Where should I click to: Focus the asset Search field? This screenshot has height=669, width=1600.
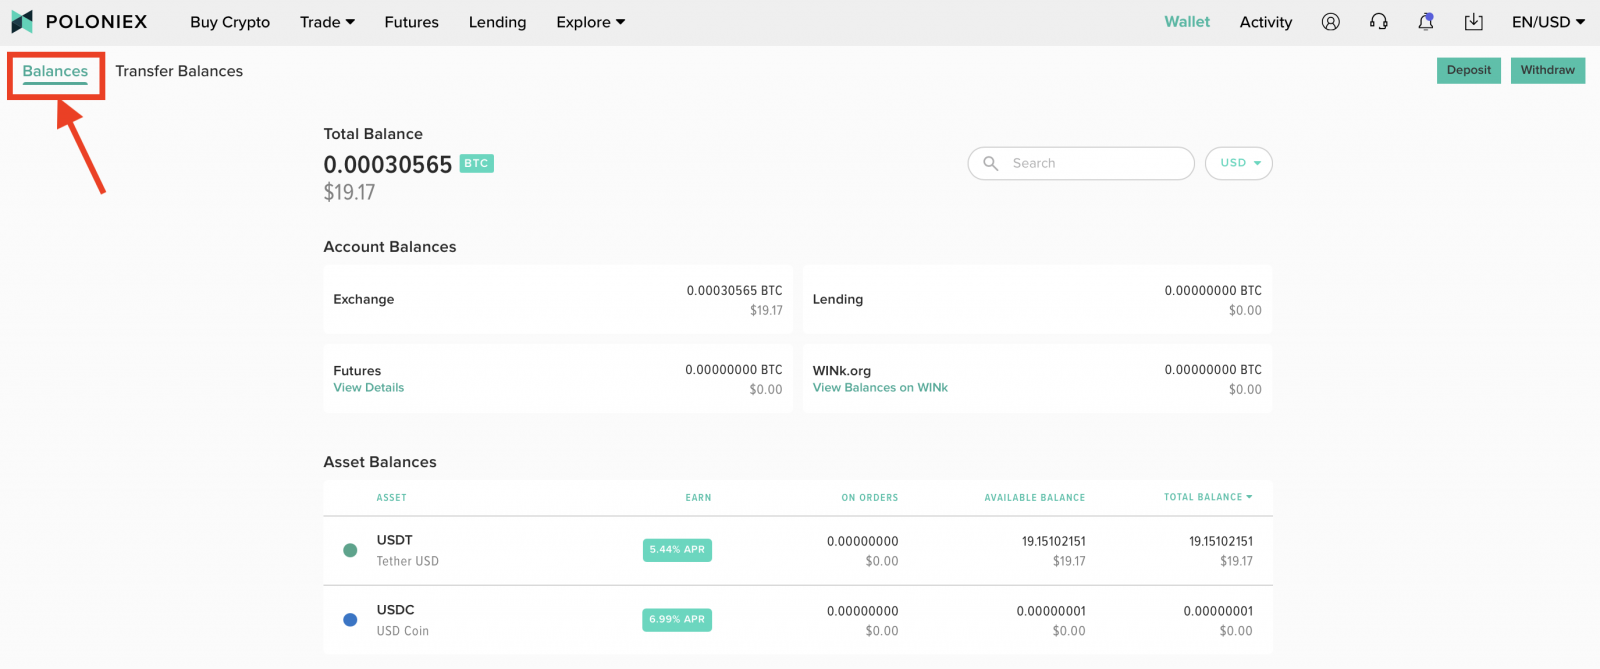(x=1081, y=163)
